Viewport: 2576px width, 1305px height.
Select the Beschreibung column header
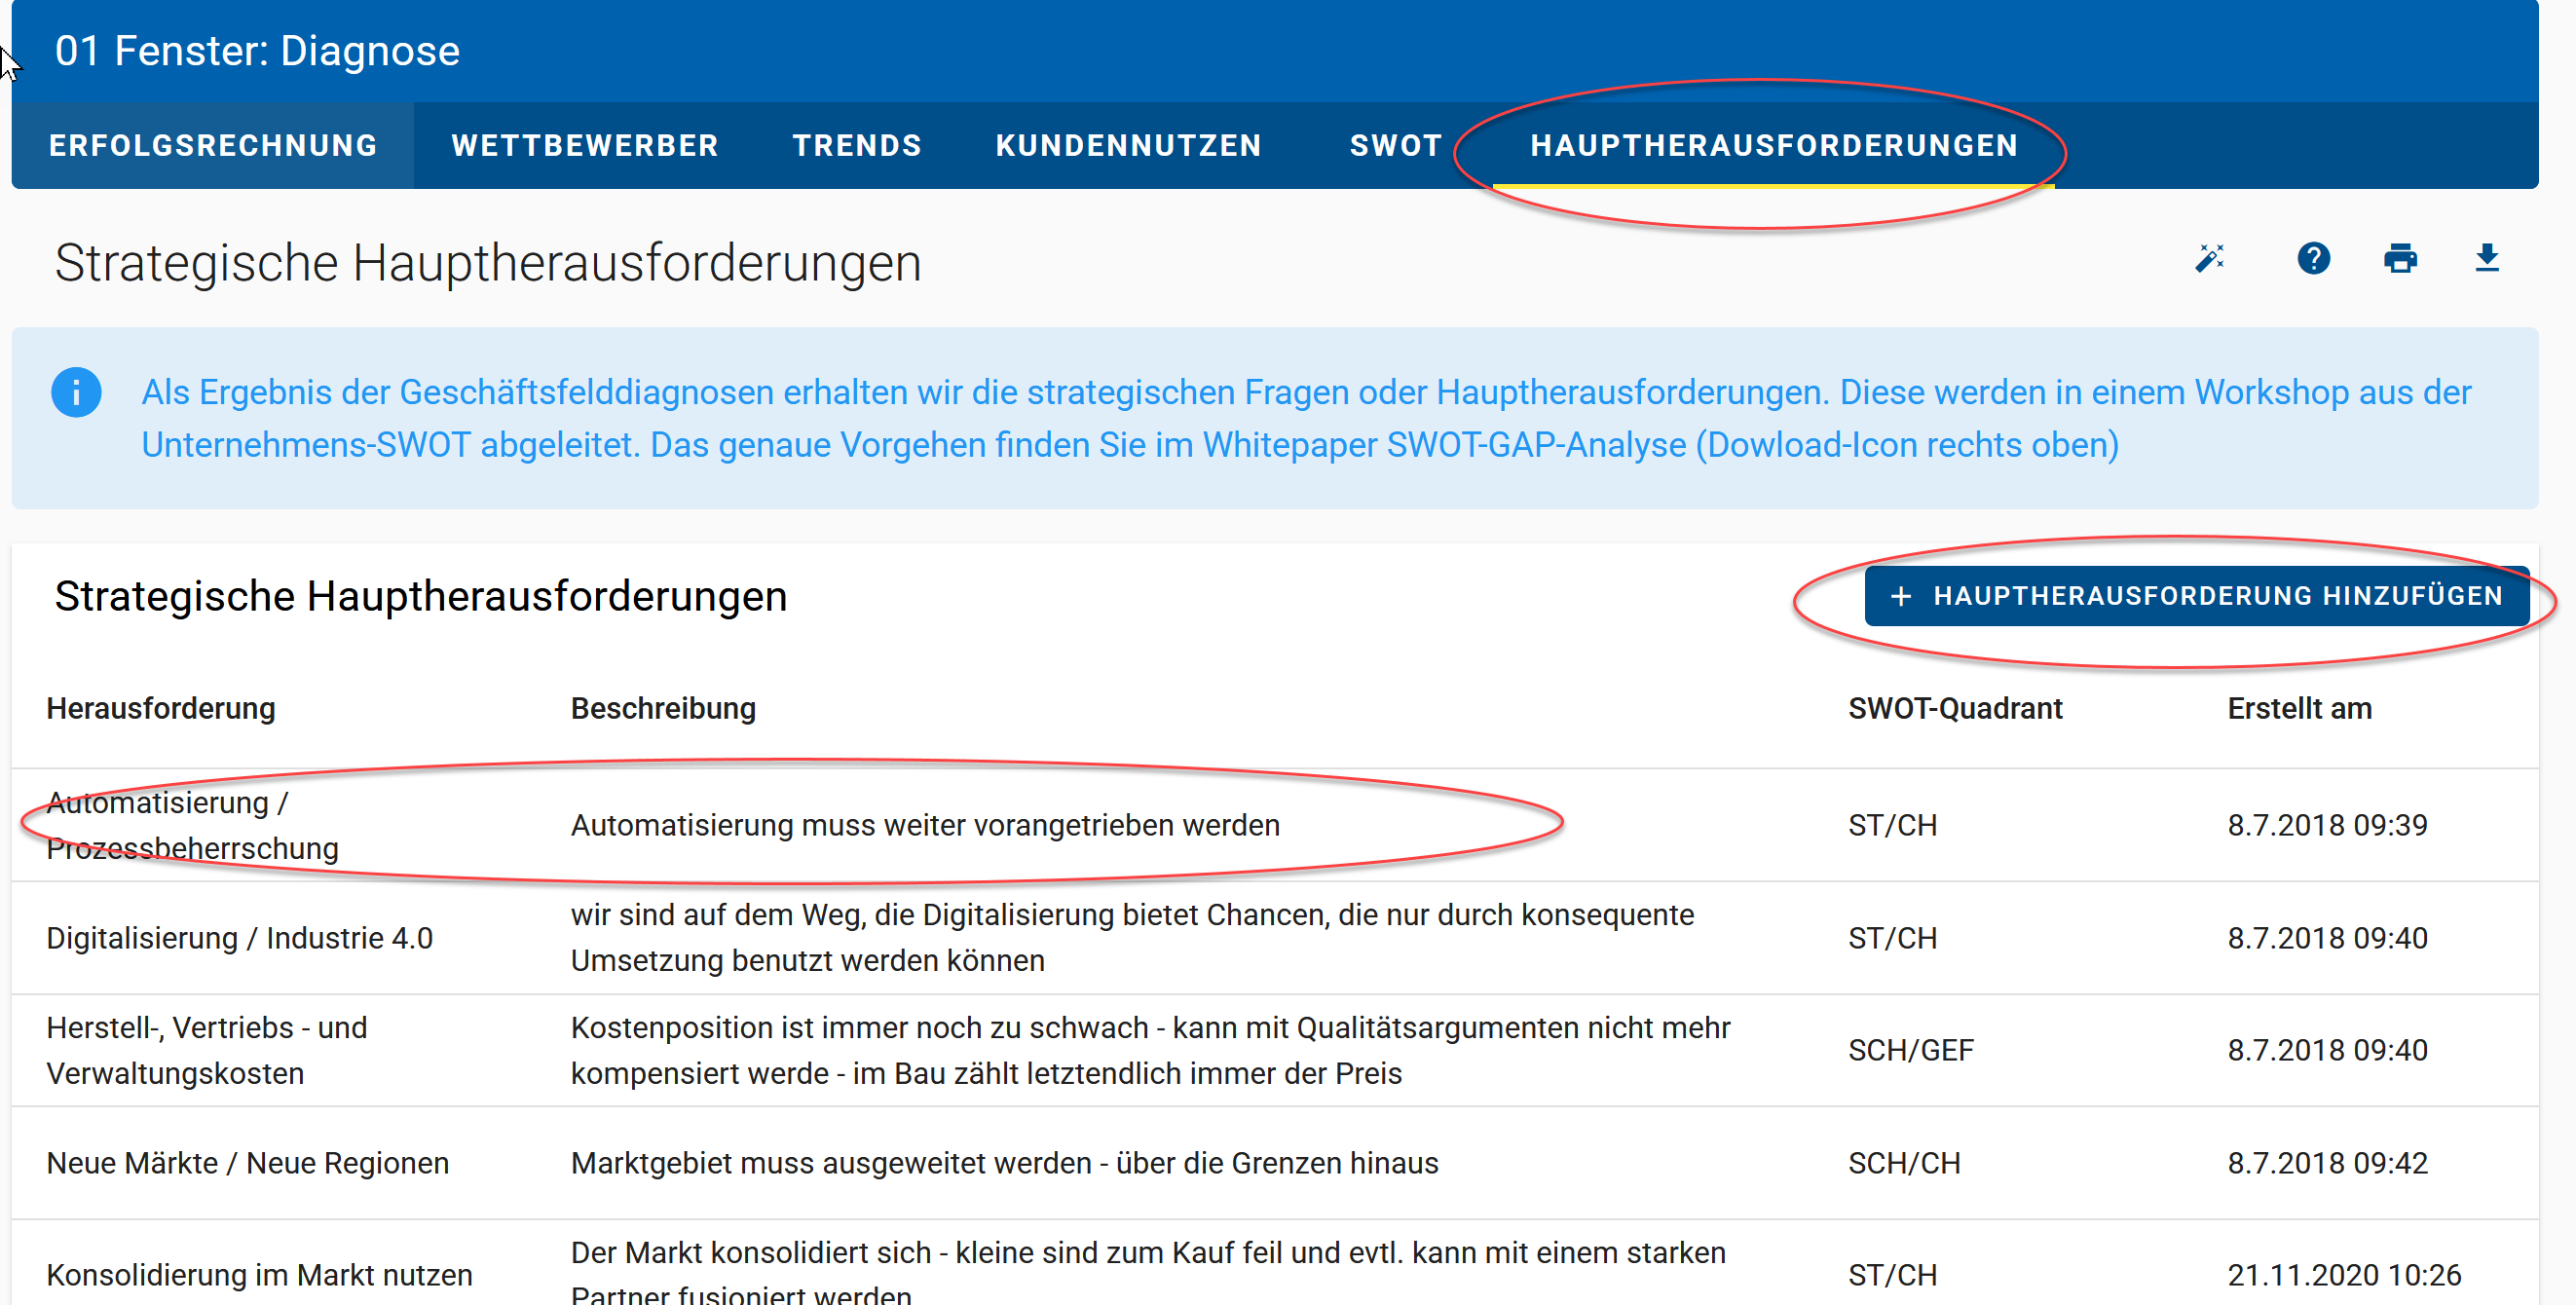[x=663, y=709]
